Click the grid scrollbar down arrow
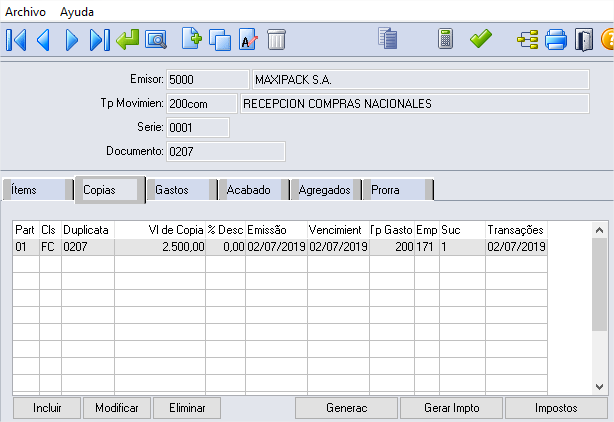This screenshot has height=422, width=614. (599, 387)
